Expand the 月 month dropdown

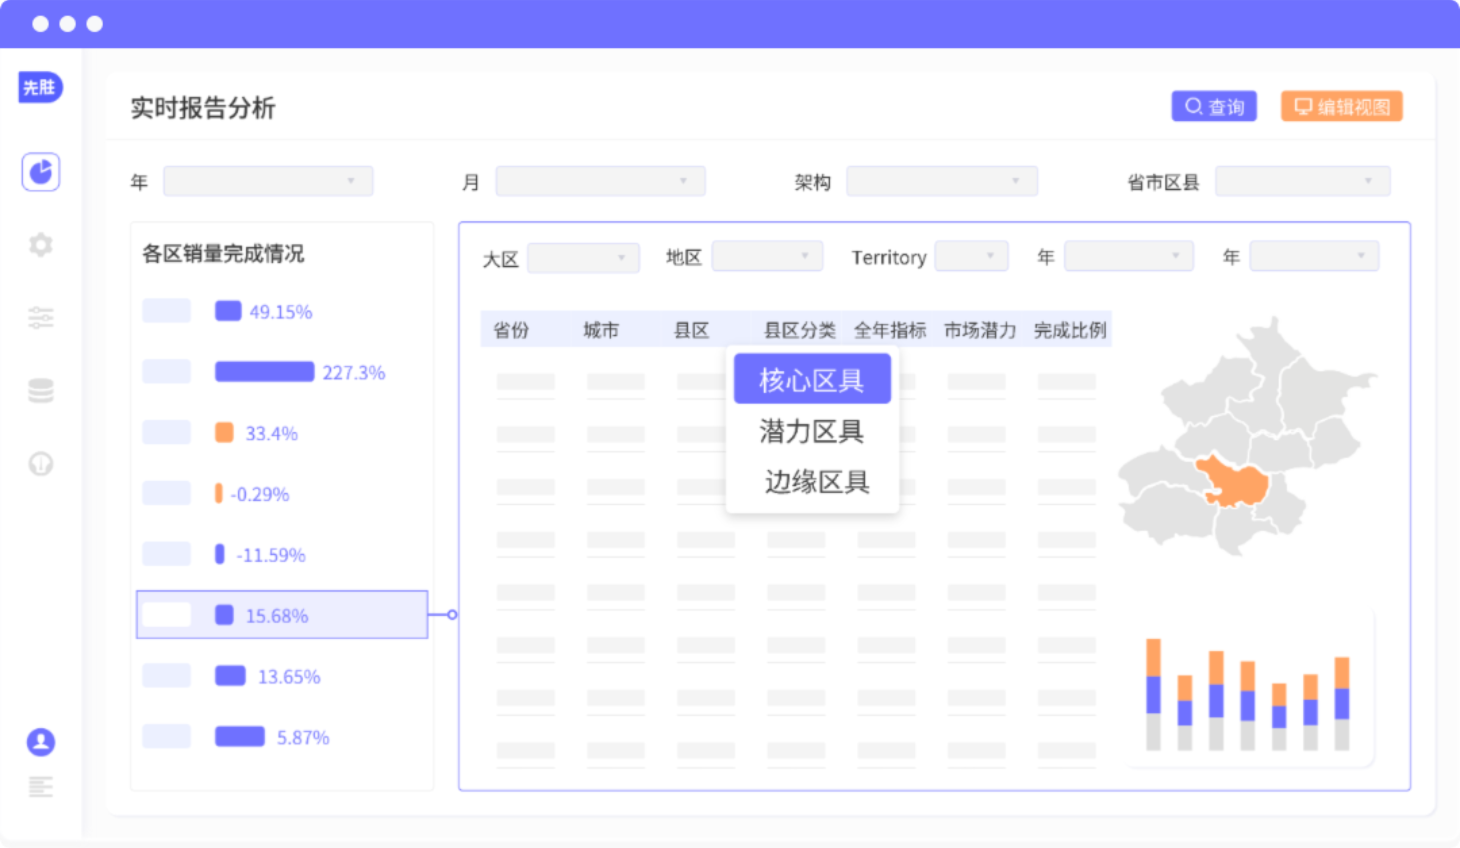point(600,181)
